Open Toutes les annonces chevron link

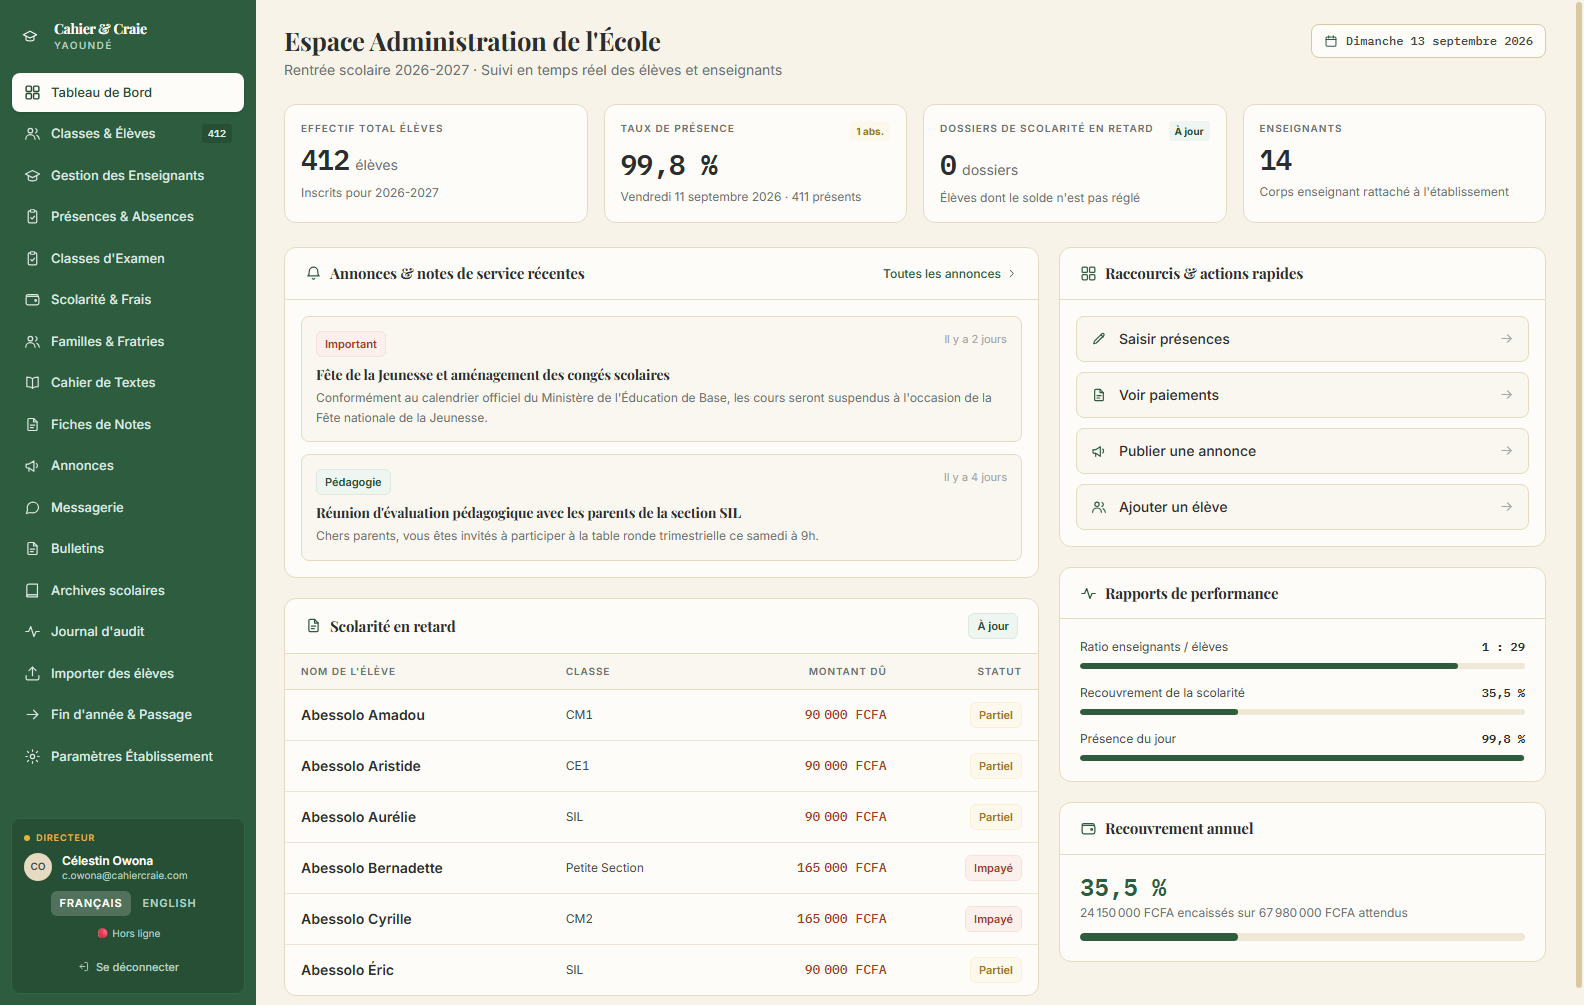coord(949,274)
